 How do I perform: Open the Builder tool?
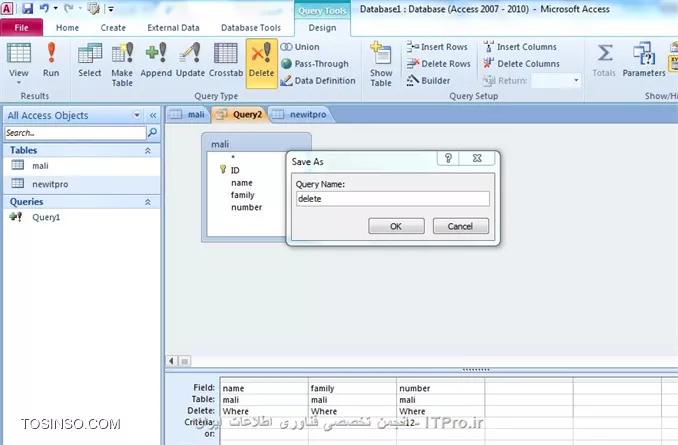pyautogui.click(x=428, y=81)
